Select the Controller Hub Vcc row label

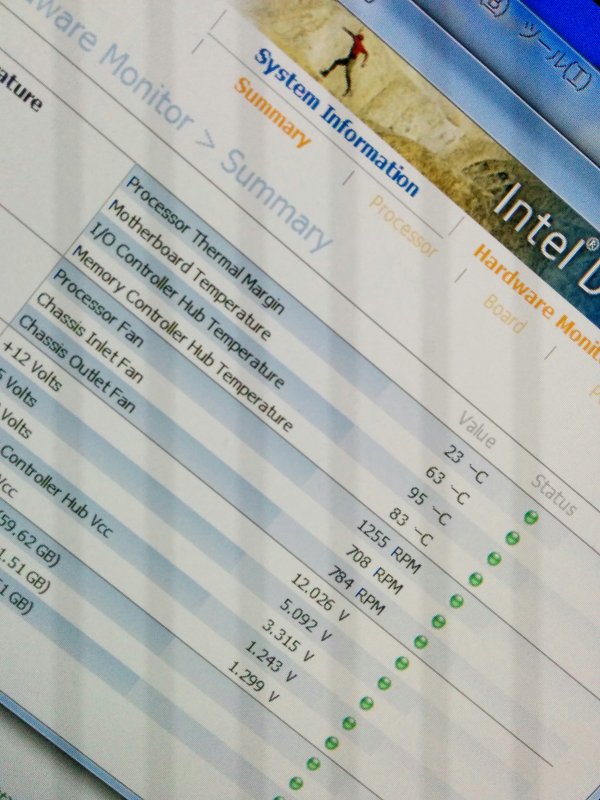56,492
